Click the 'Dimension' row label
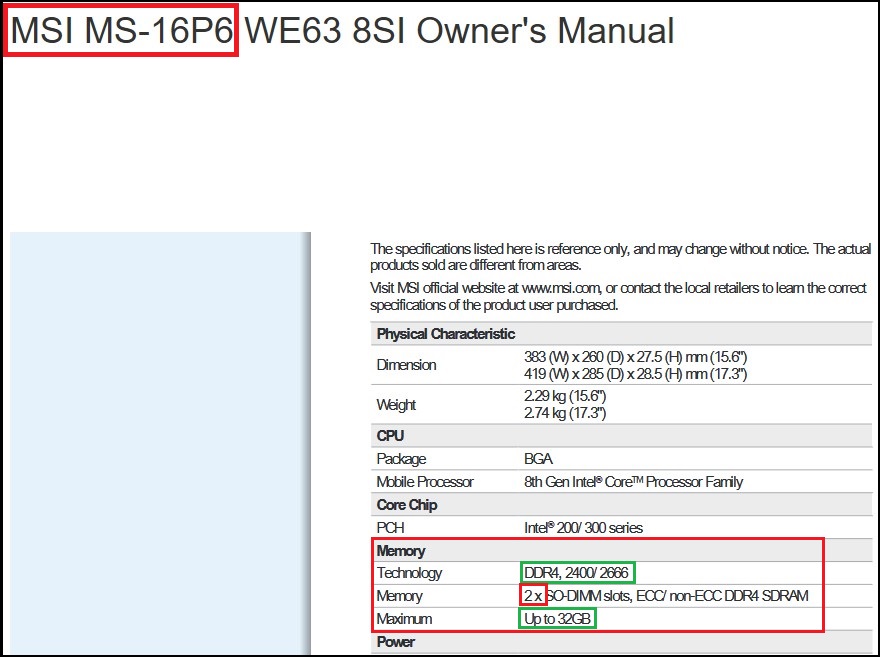880x657 pixels. pyautogui.click(x=406, y=365)
